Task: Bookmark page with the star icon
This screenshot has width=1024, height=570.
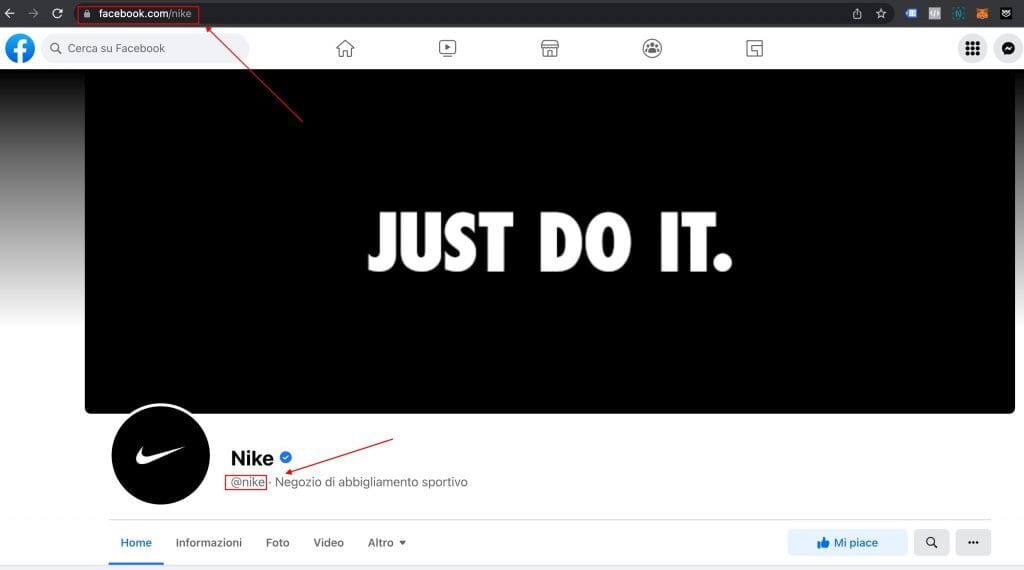Action: (881, 14)
